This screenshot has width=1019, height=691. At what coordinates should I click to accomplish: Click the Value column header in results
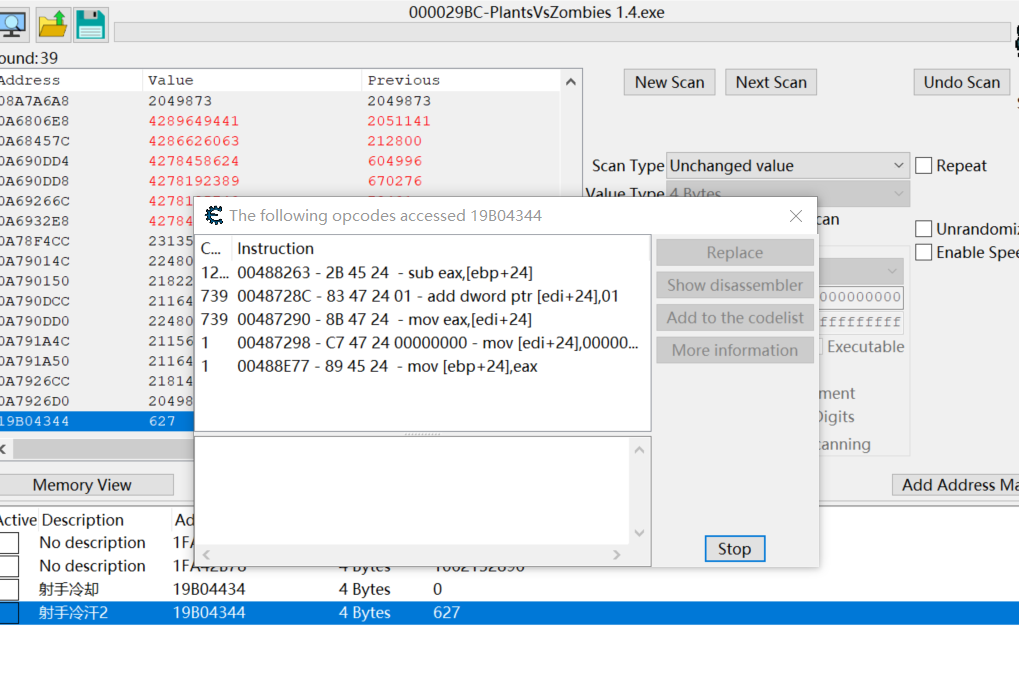tap(252, 81)
